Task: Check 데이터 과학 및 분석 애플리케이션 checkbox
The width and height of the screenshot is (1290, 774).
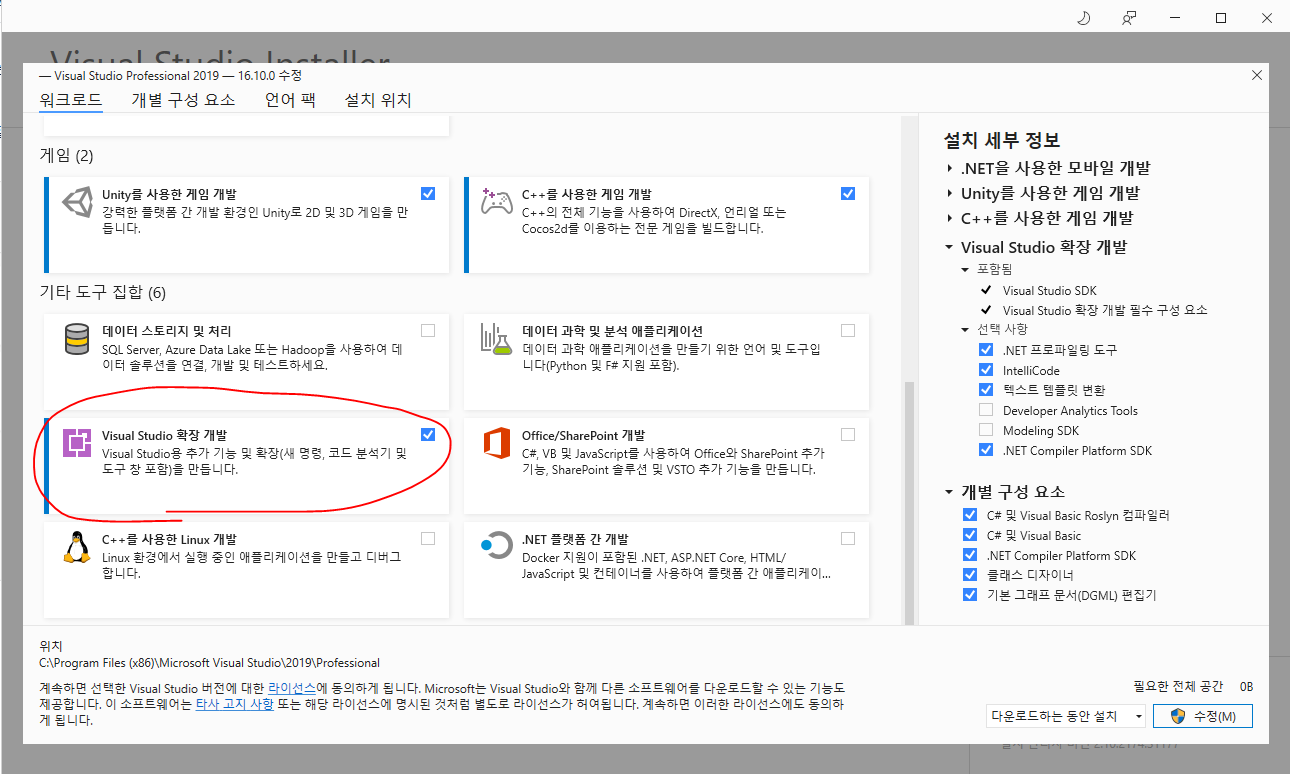Action: [848, 330]
